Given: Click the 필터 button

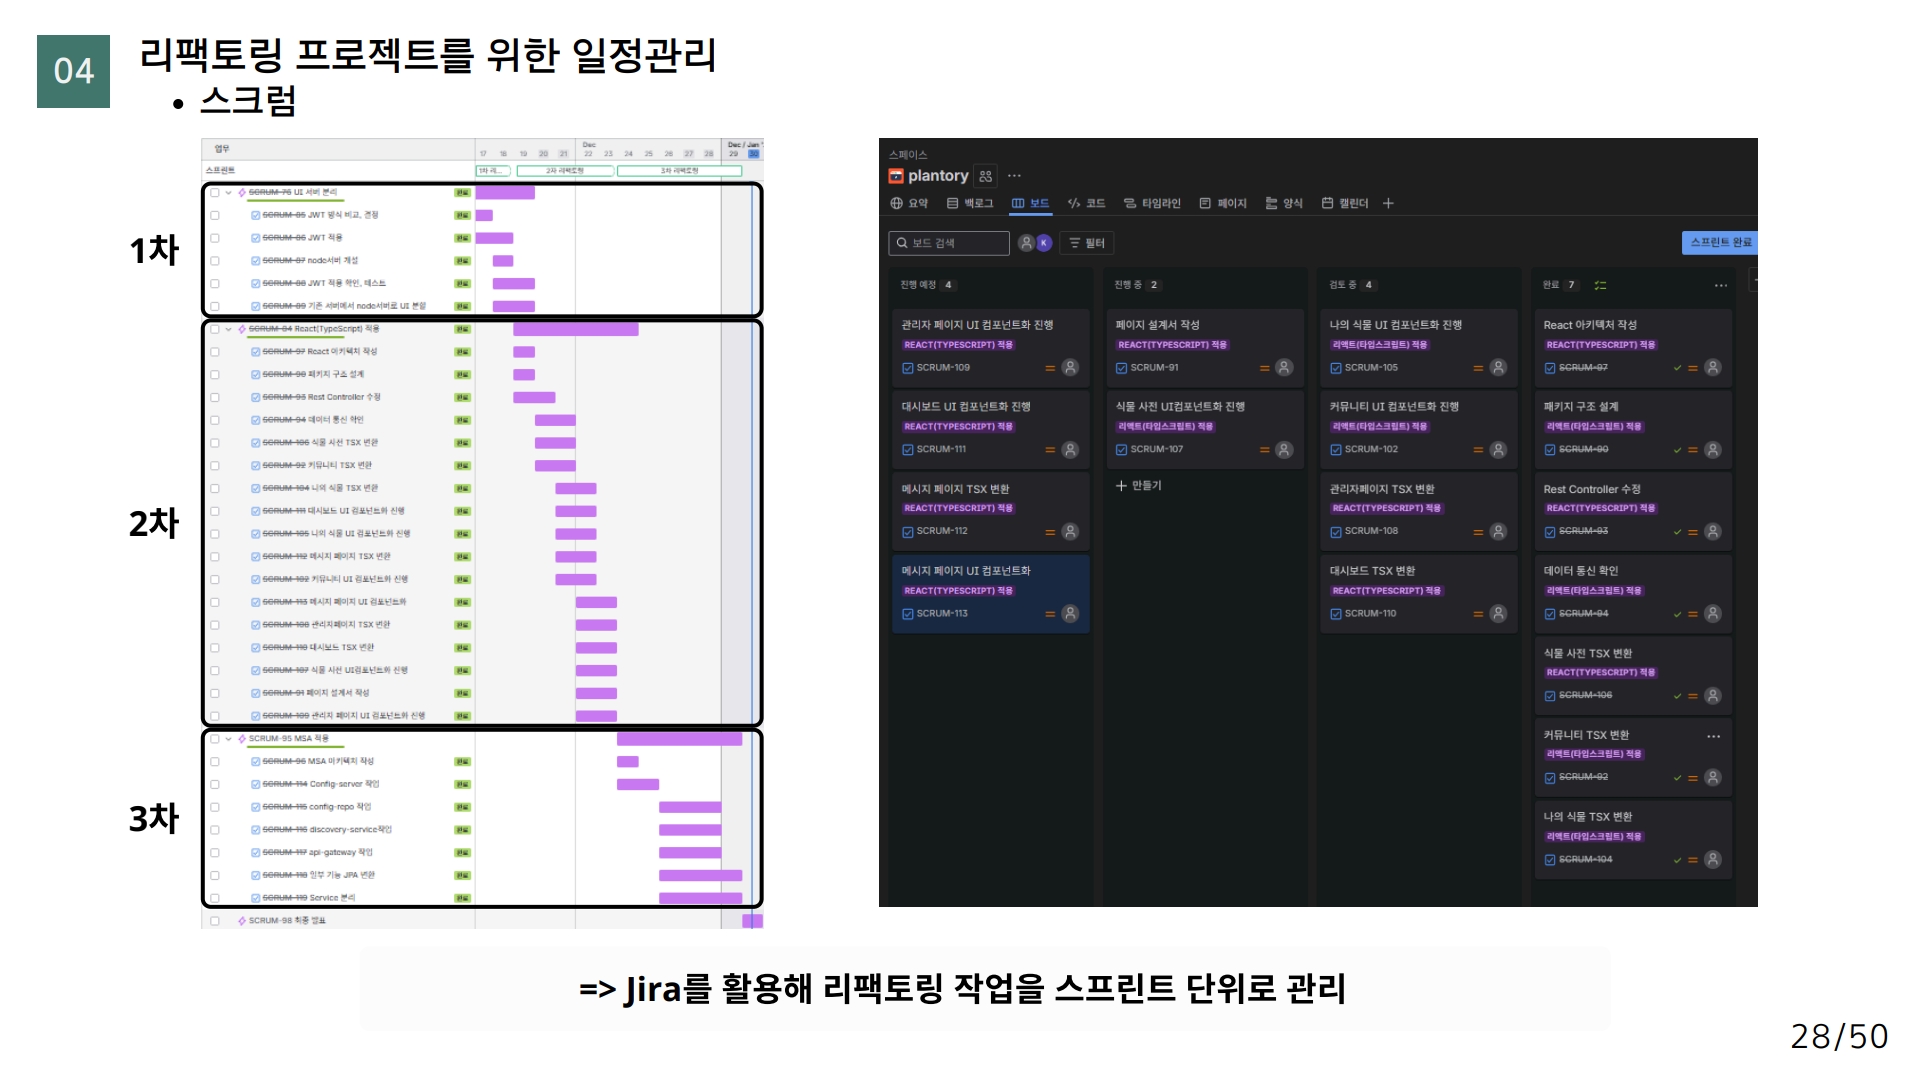Looking at the screenshot, I should pos(1087,243).
